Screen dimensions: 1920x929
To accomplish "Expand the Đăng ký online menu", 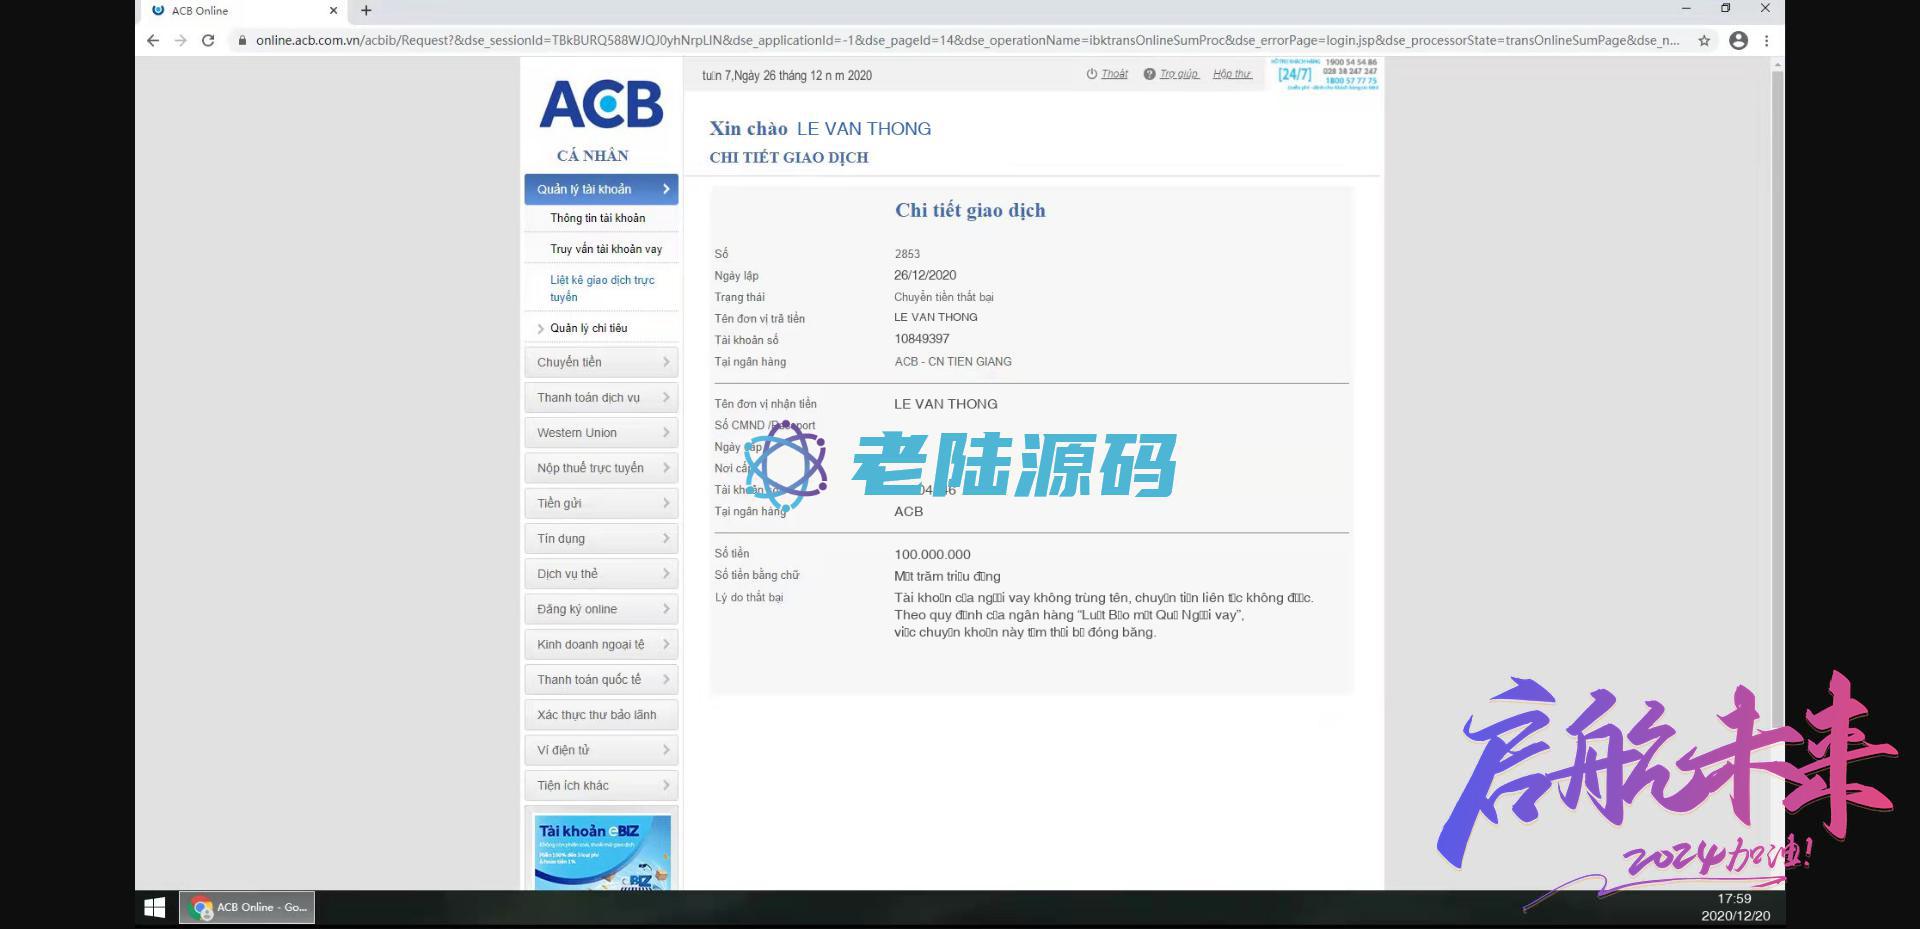I will pos(601,609).
